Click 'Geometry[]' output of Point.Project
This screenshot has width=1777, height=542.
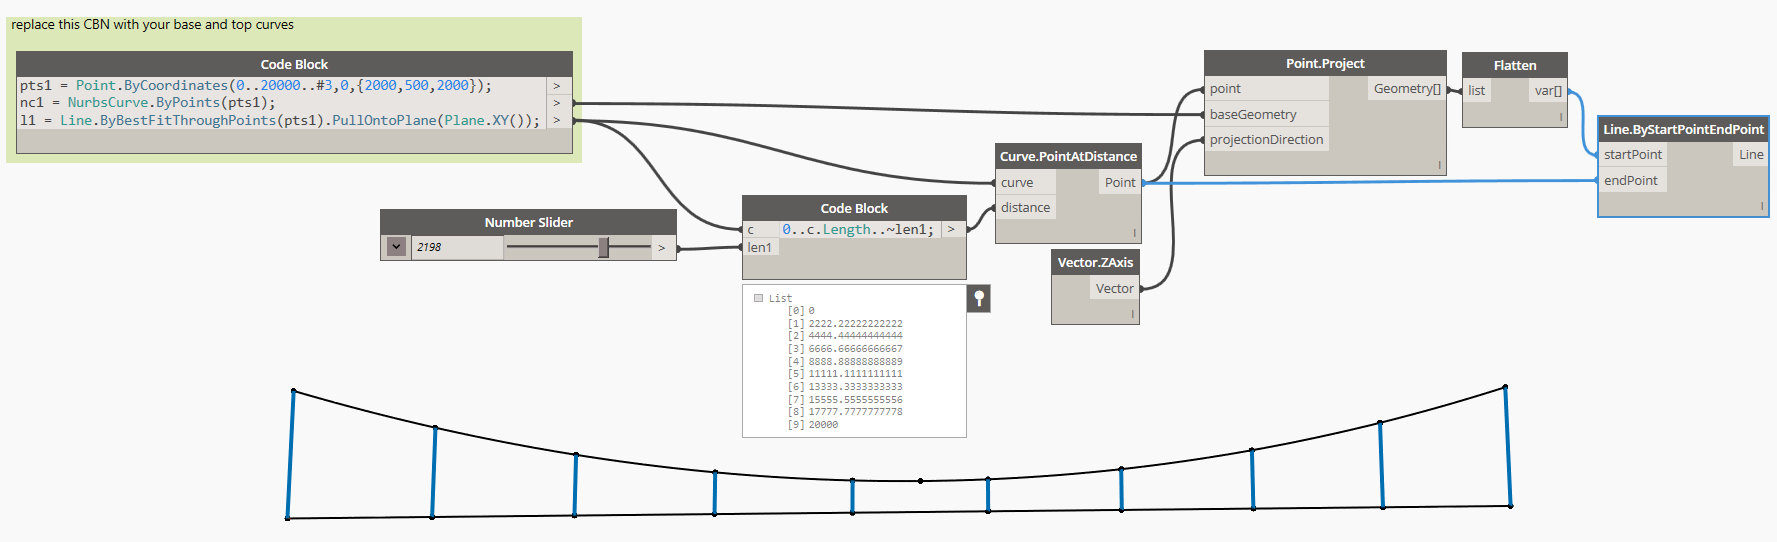pyautogui.click(x=1407, y=88)
